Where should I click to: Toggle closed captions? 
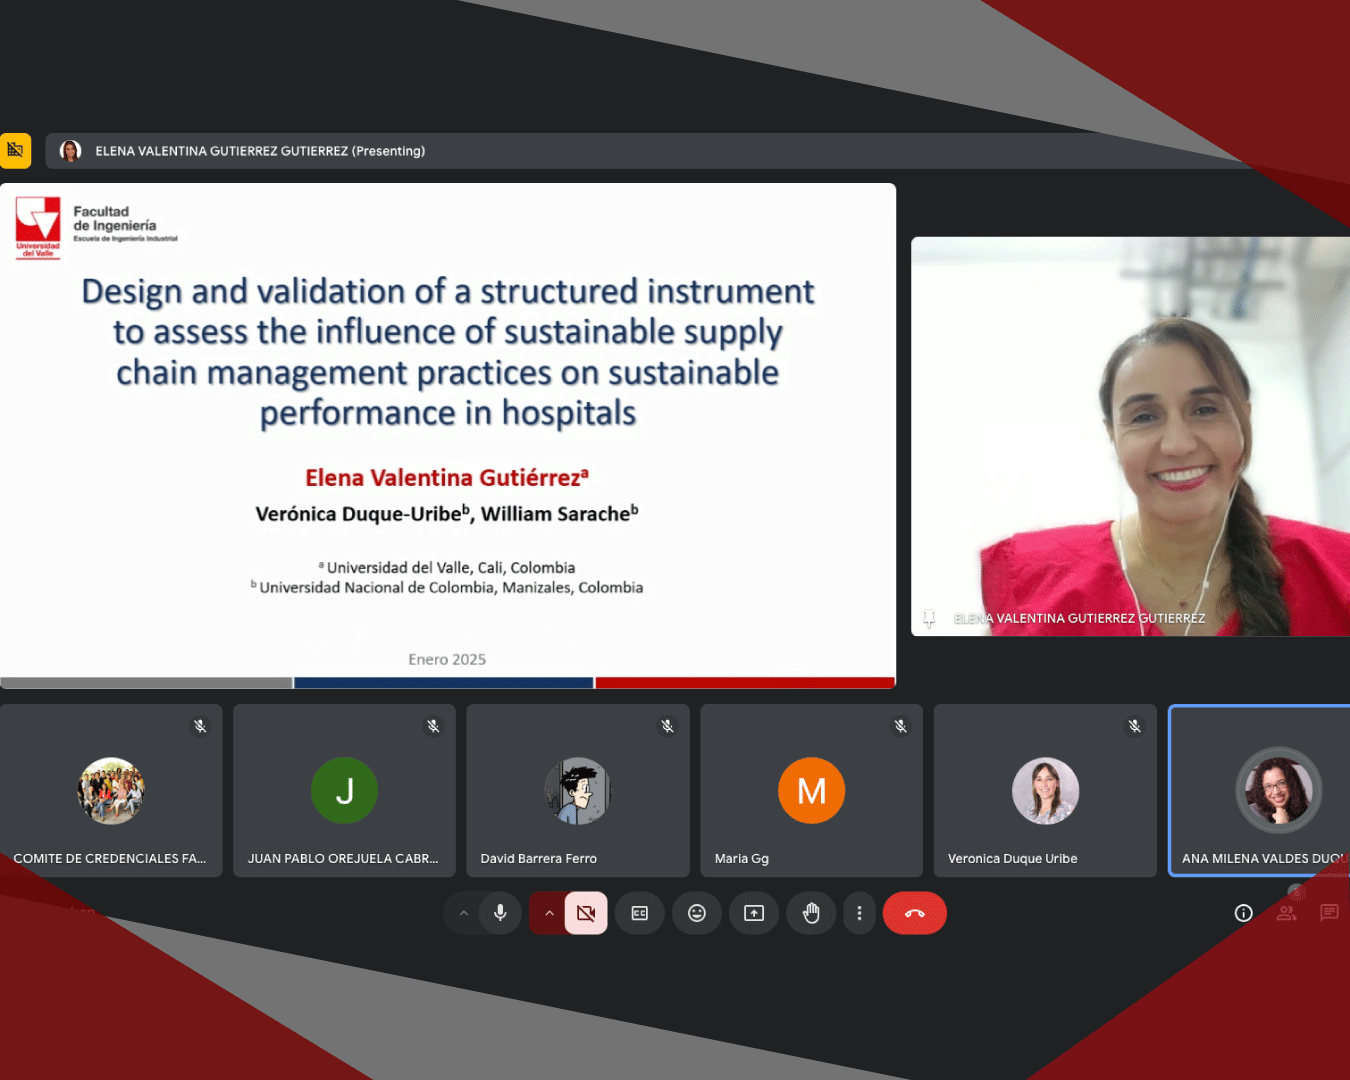point(640,913)
